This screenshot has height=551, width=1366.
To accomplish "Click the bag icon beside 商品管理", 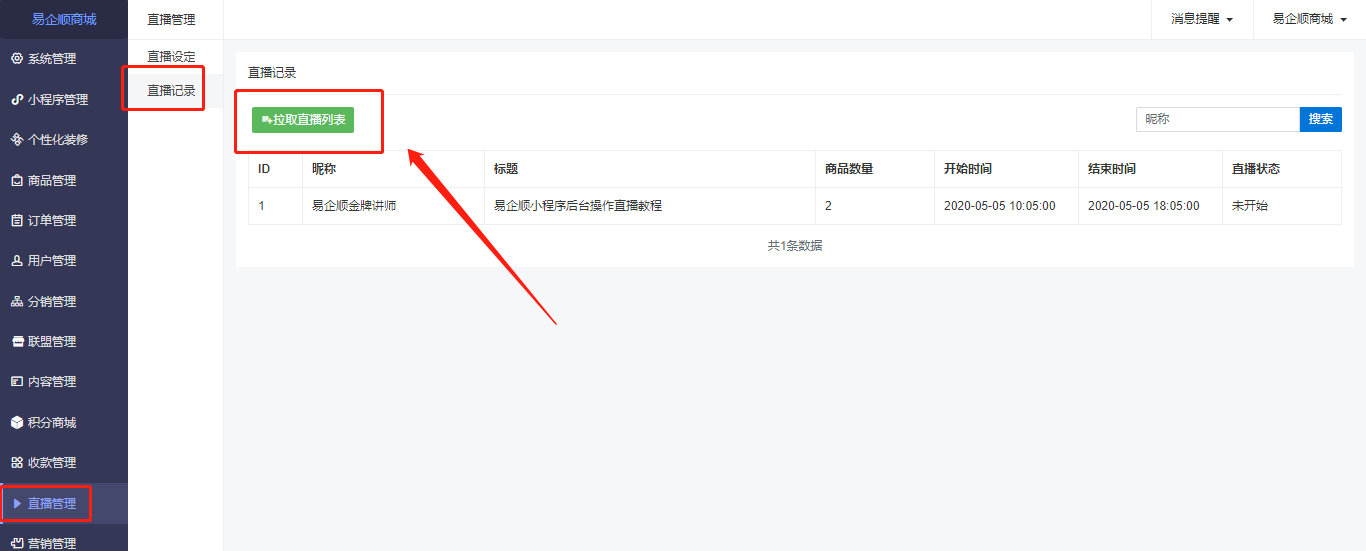I will pyautogui.click(x=16, y=181).
